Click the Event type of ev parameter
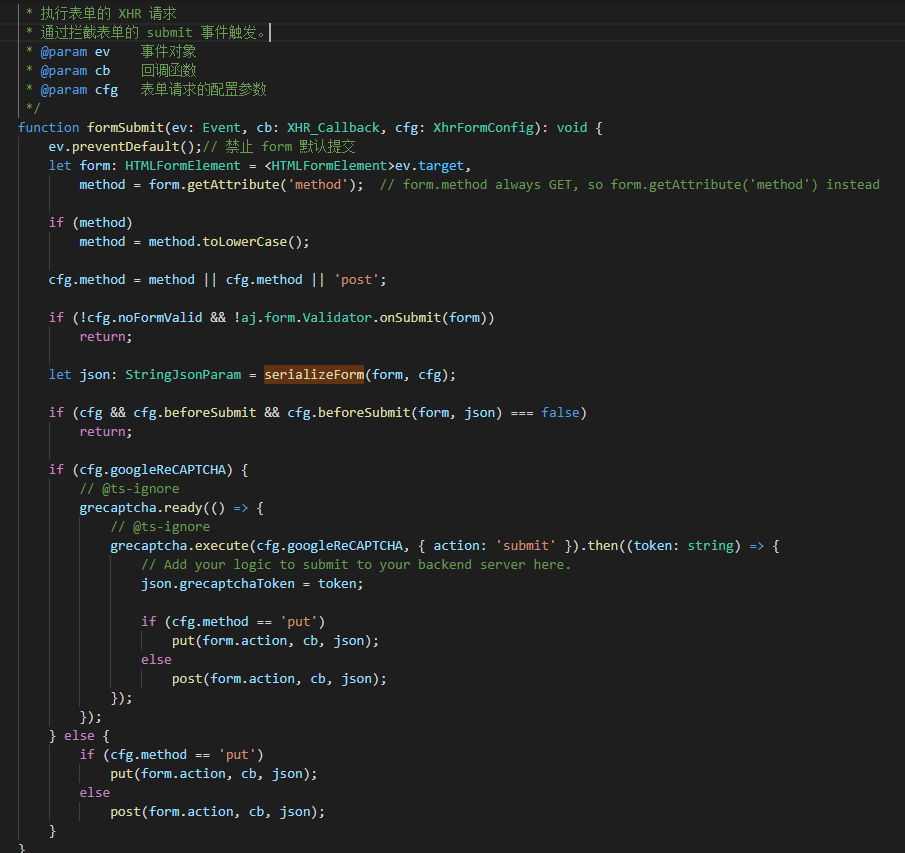Screen dimensions: 905x853 (x=221, y=128)
